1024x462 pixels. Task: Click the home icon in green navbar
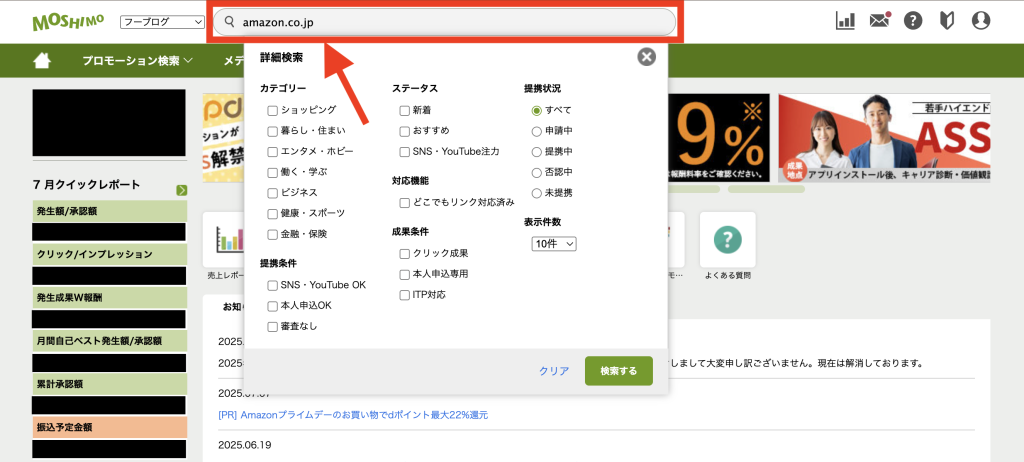pyautogui.click(x=41, y=61)
